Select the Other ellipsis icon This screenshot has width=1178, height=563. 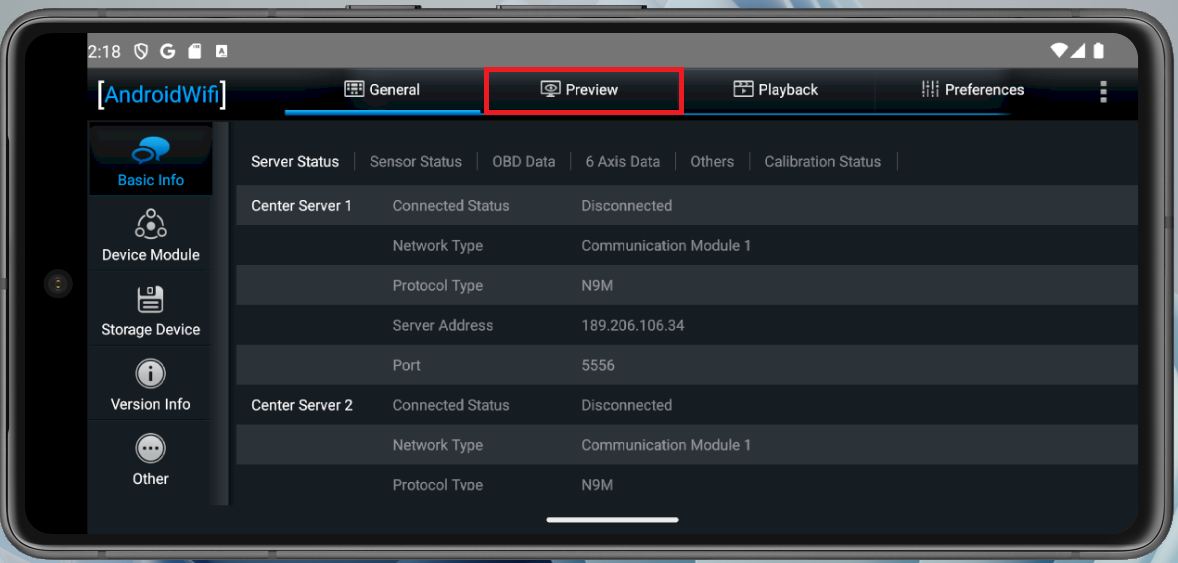tap(150, 449)
